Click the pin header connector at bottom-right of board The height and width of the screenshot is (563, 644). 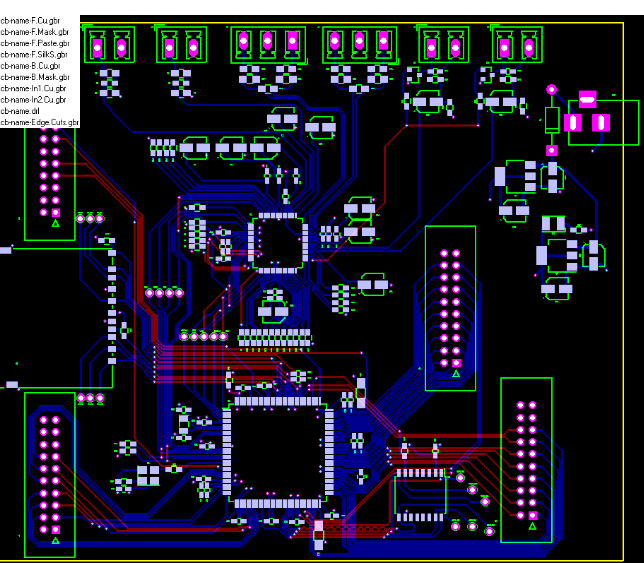pos(526,460)
